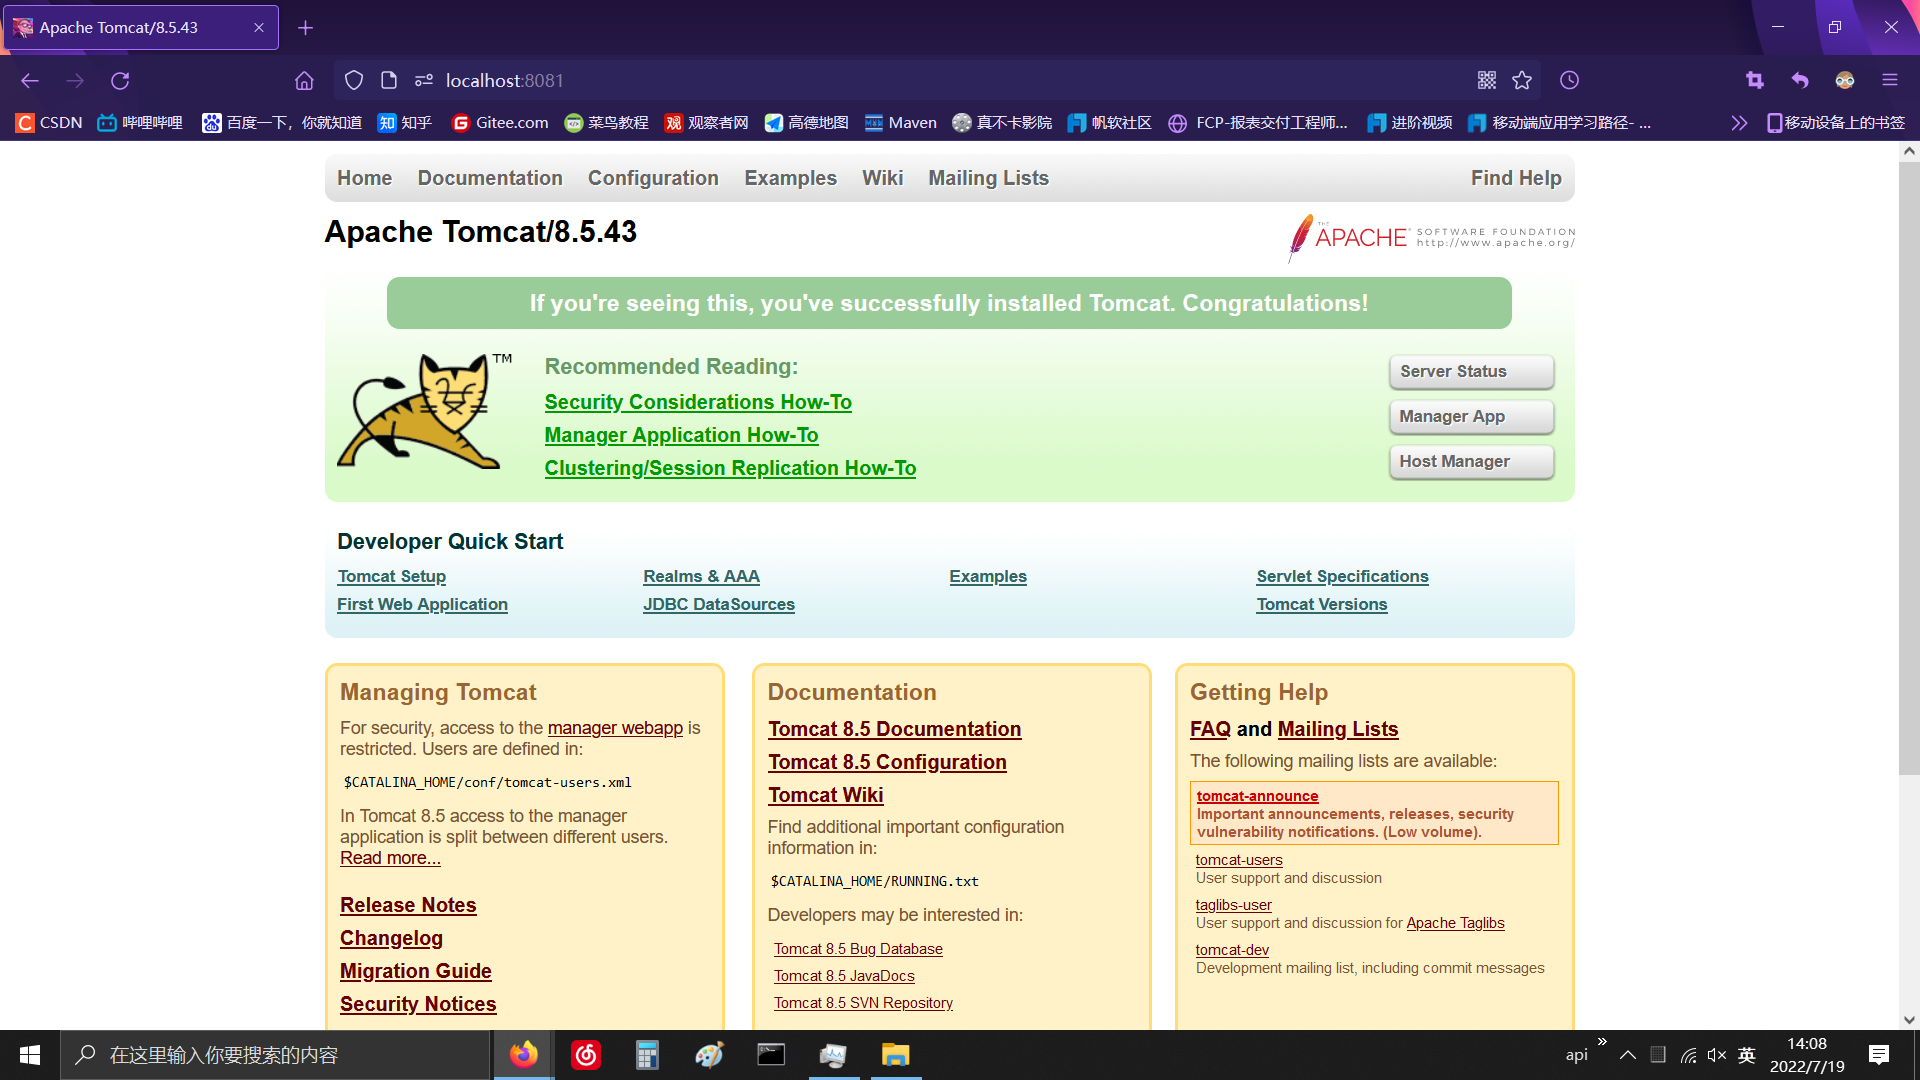Open the Gitee.com bookmark
Image resolution: width=1920 pixels, height=1080 pixels.
coord(500,122)
